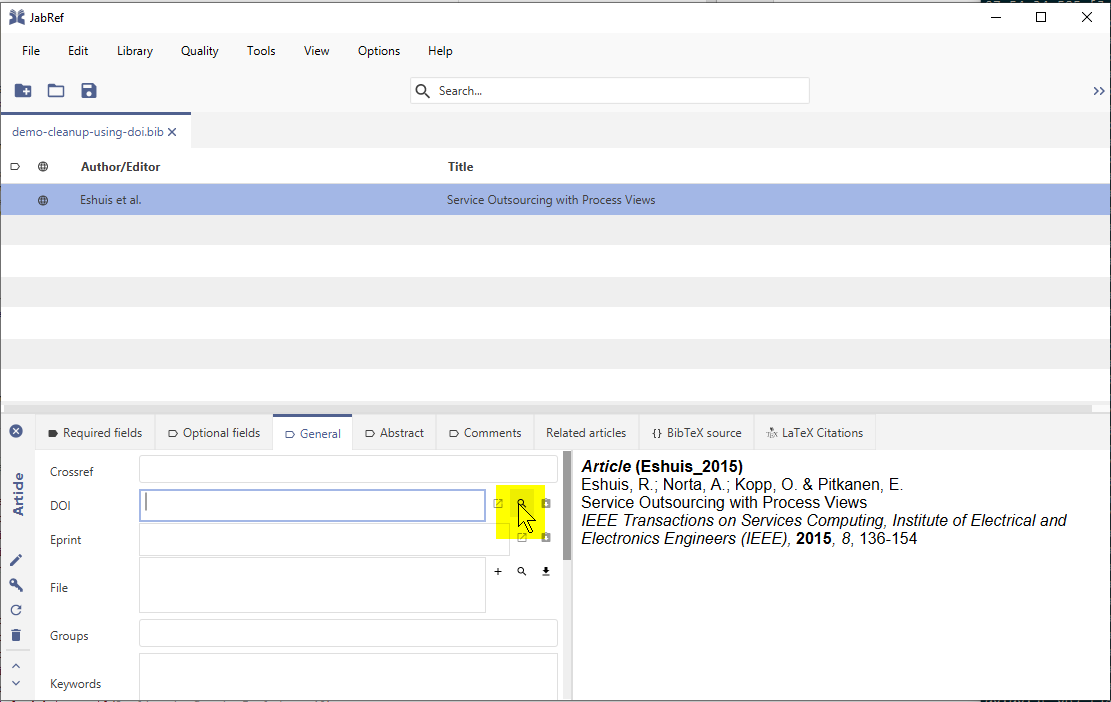Add a file with the plus icon
This screenshot has width=1111, height=702.
[497, 571]
